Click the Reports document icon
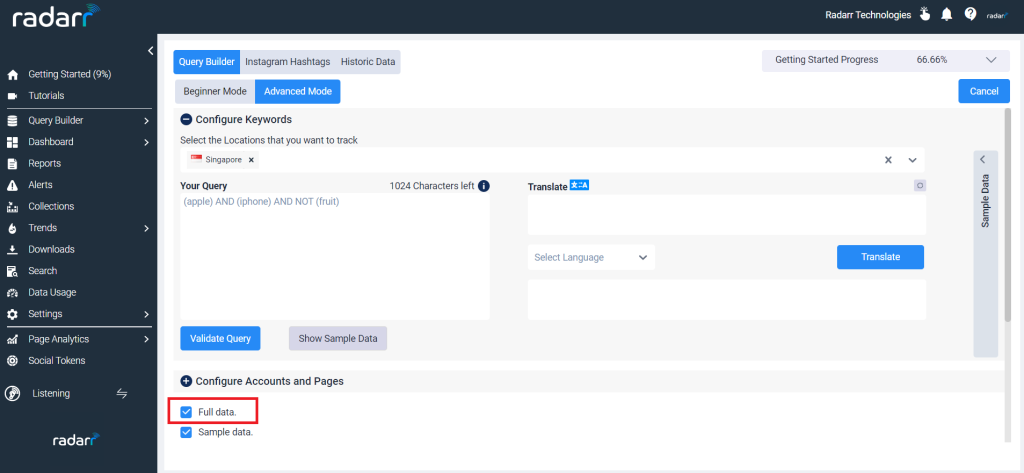Image resolution: width=1024 pixels, height=473 pixels. click(12, 164)
